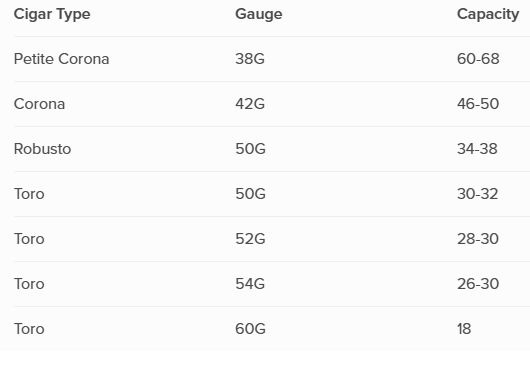The width and height of the screenshot is (530, 392).
Task: Select the Toro cell in 60G row
Action: point(29,329)
